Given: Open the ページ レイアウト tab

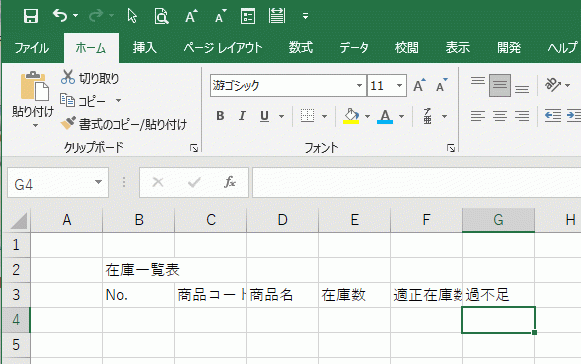Looking at the screenshot, I should [x=223, y=48].
